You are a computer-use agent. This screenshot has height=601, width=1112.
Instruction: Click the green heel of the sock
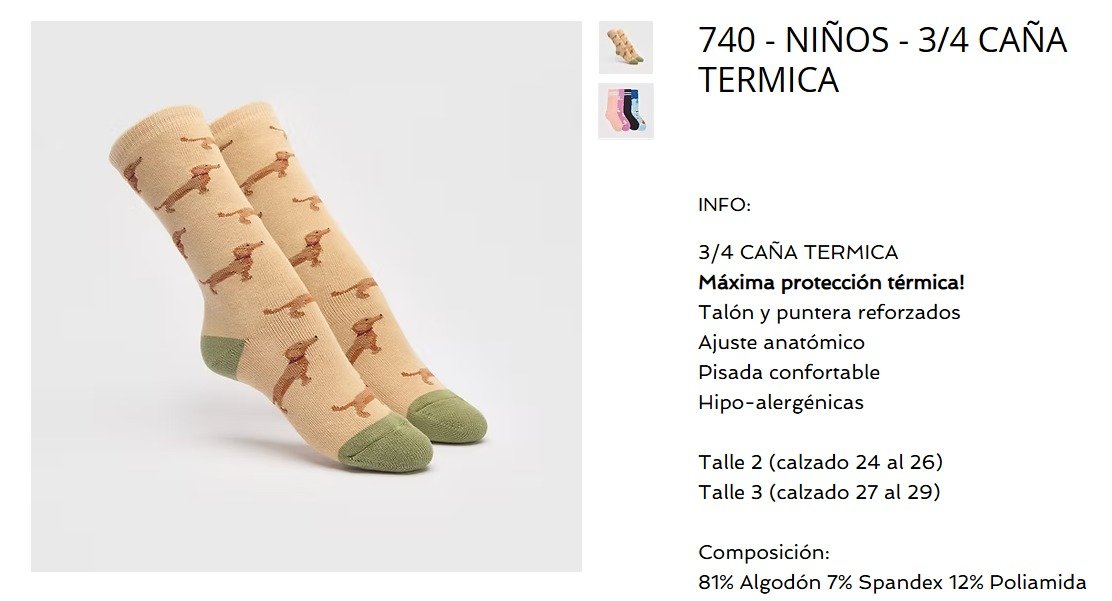click(226, 353)
